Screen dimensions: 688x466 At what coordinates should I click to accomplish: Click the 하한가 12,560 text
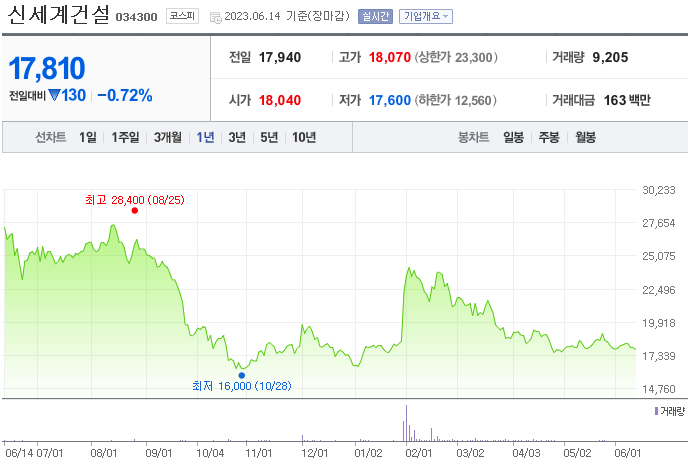[x=455, y=100]
